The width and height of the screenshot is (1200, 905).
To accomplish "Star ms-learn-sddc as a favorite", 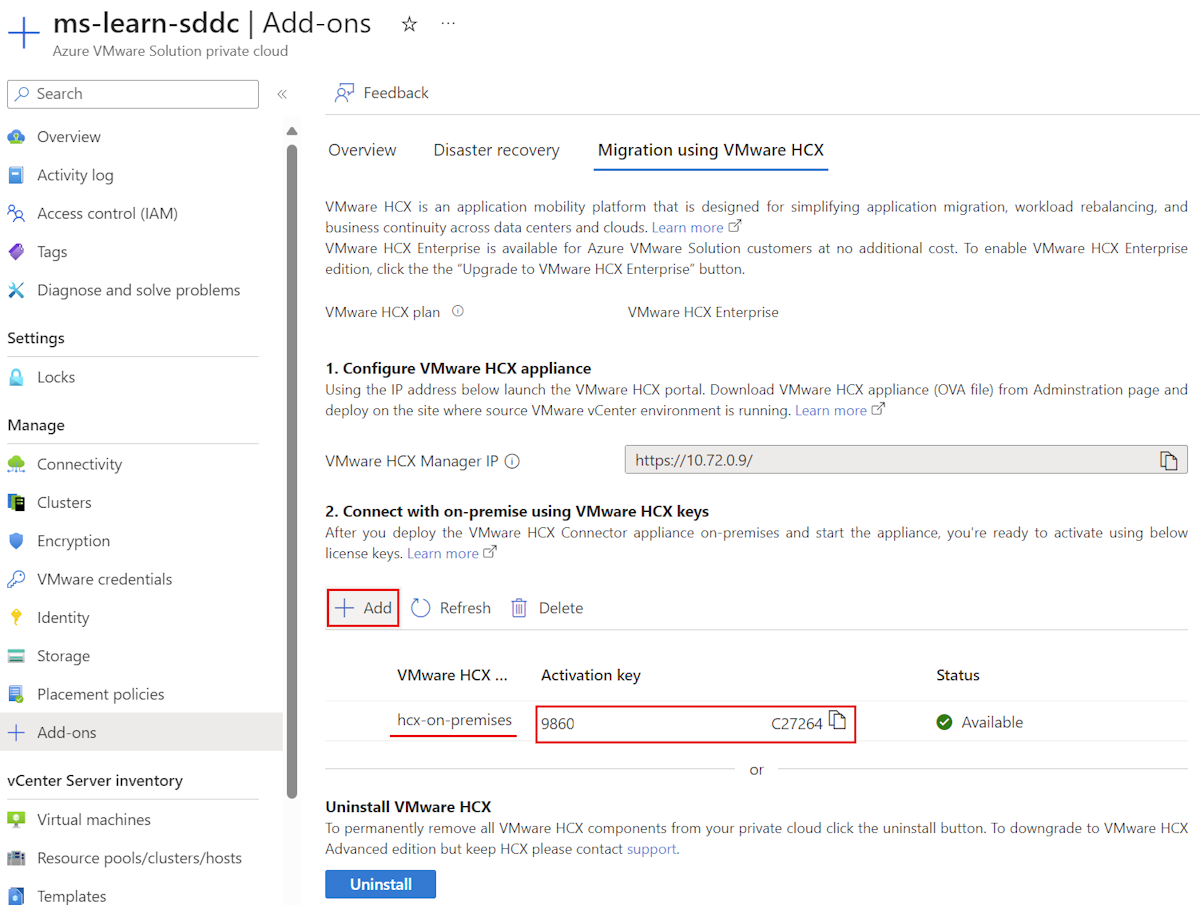I will click(409, 23).
